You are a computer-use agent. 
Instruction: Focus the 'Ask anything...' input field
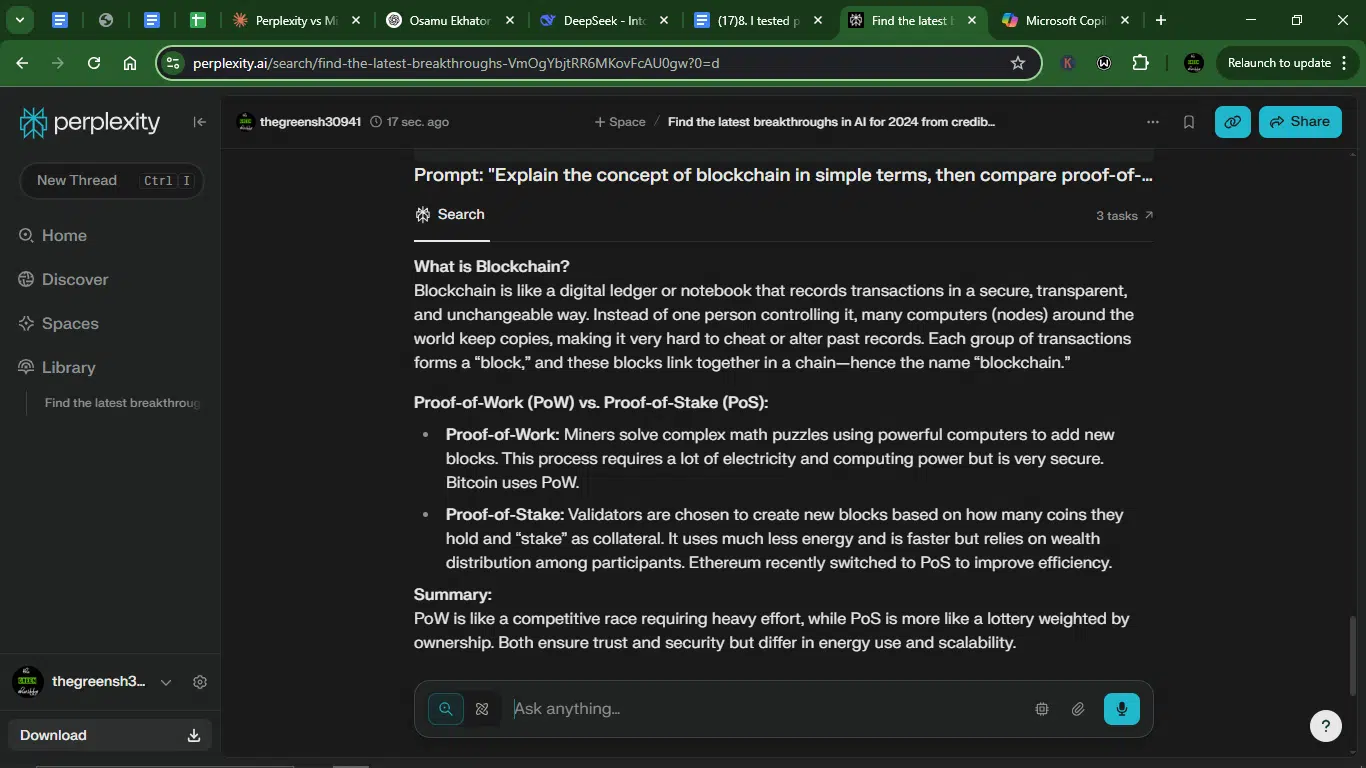(x=766, y=709)
